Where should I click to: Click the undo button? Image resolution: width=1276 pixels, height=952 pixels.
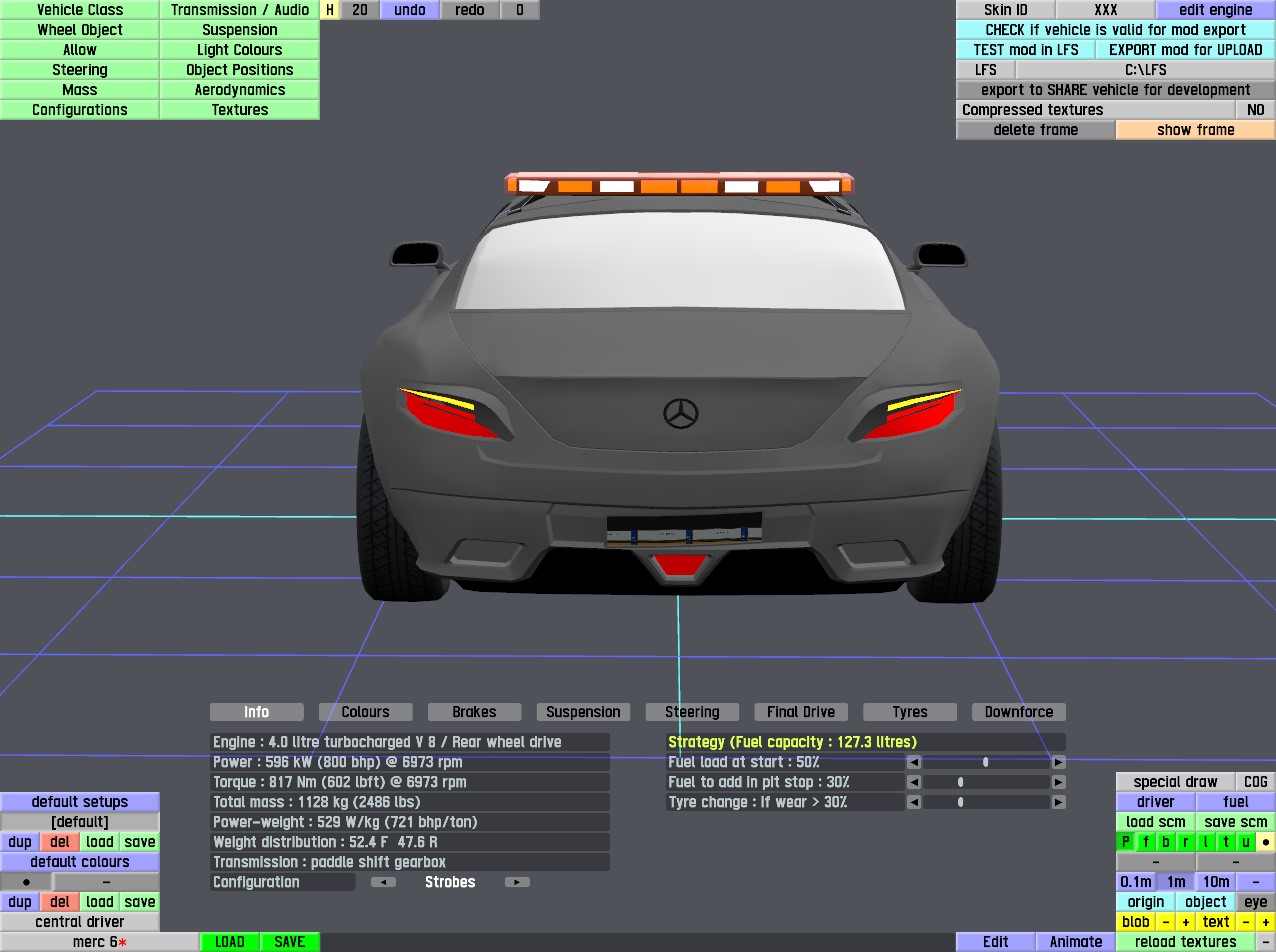pos(410,10)
